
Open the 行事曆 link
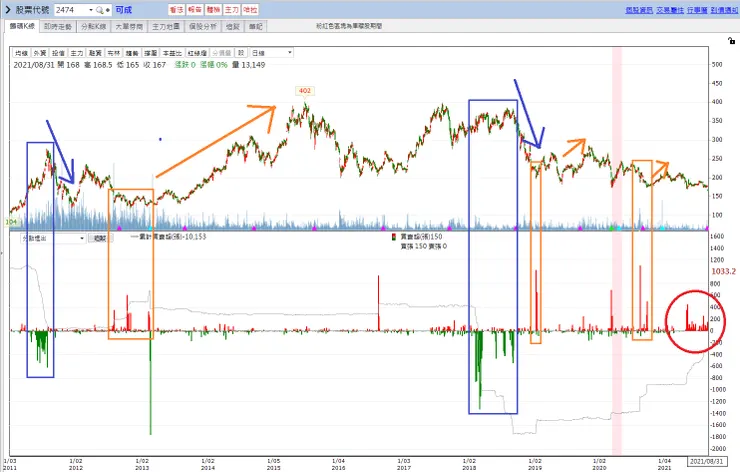tap(698, 10)
